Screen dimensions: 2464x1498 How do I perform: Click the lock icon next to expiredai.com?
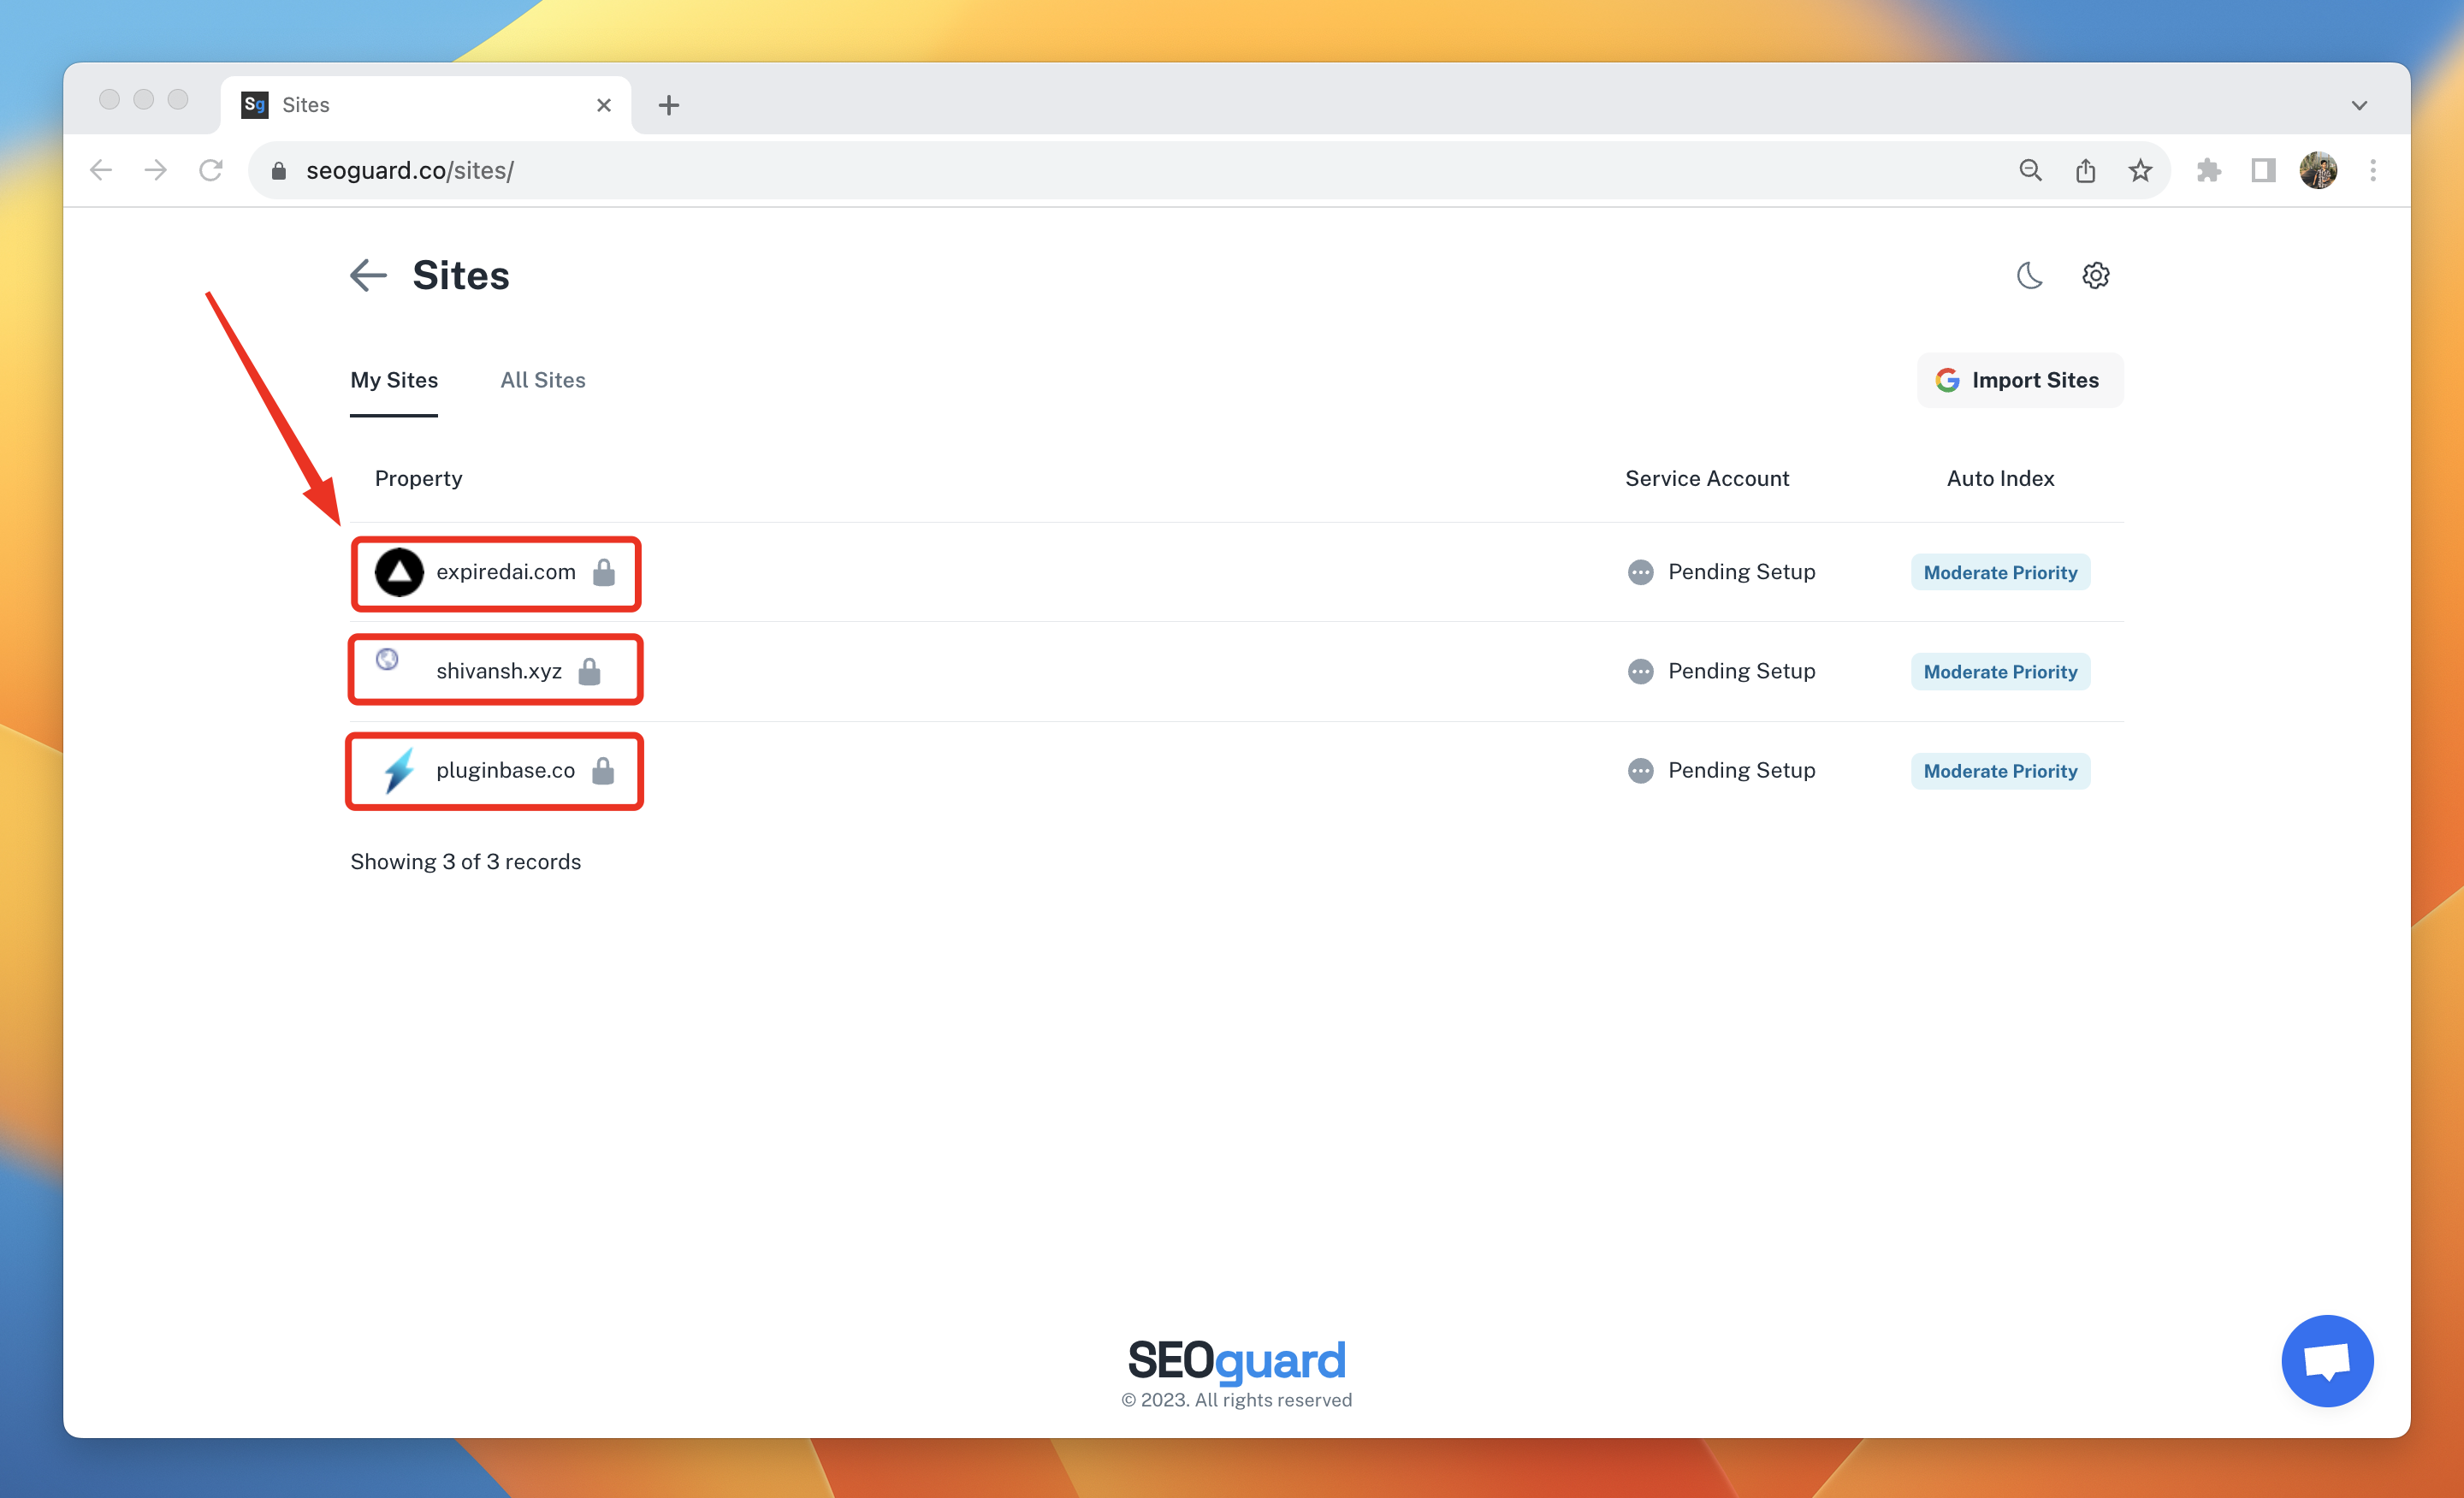[604, 572]
